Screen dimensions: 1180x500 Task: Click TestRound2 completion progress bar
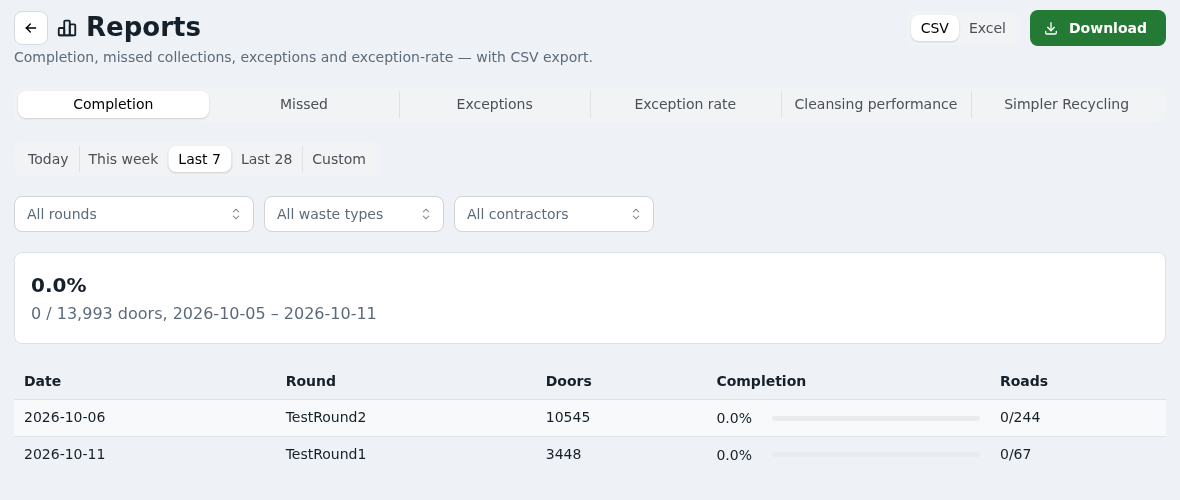tap(876, 419)
